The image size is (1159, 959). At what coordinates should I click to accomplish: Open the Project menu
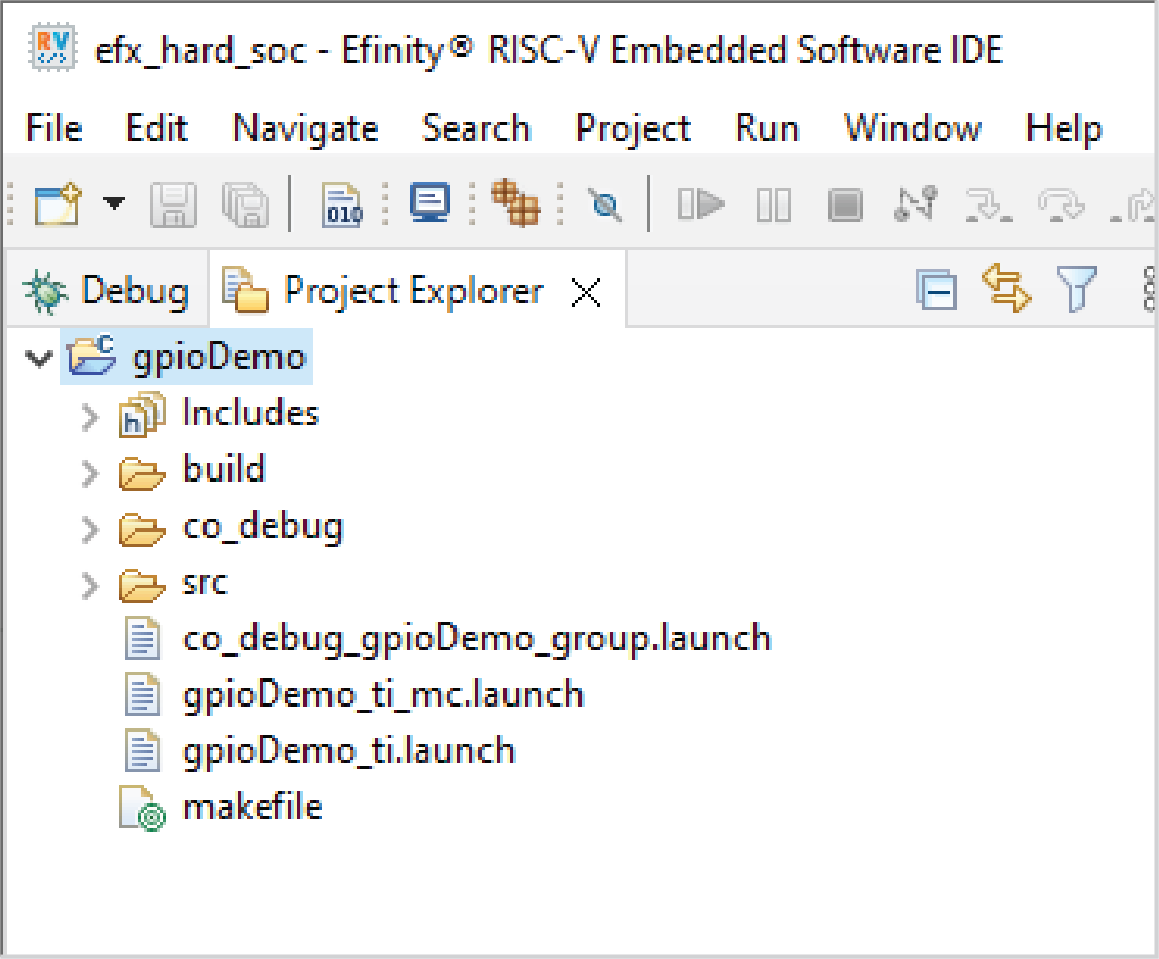click(x=633, y=129)
